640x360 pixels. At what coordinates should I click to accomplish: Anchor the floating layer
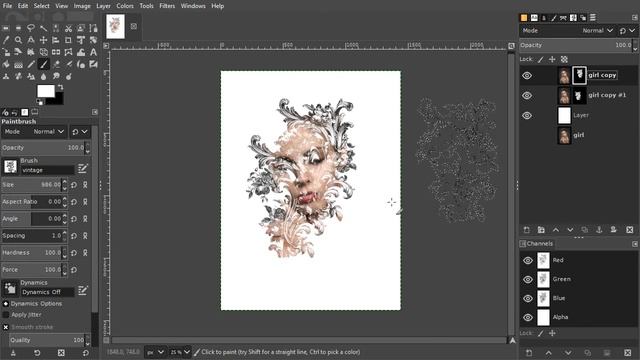click(x=599, y=230)
